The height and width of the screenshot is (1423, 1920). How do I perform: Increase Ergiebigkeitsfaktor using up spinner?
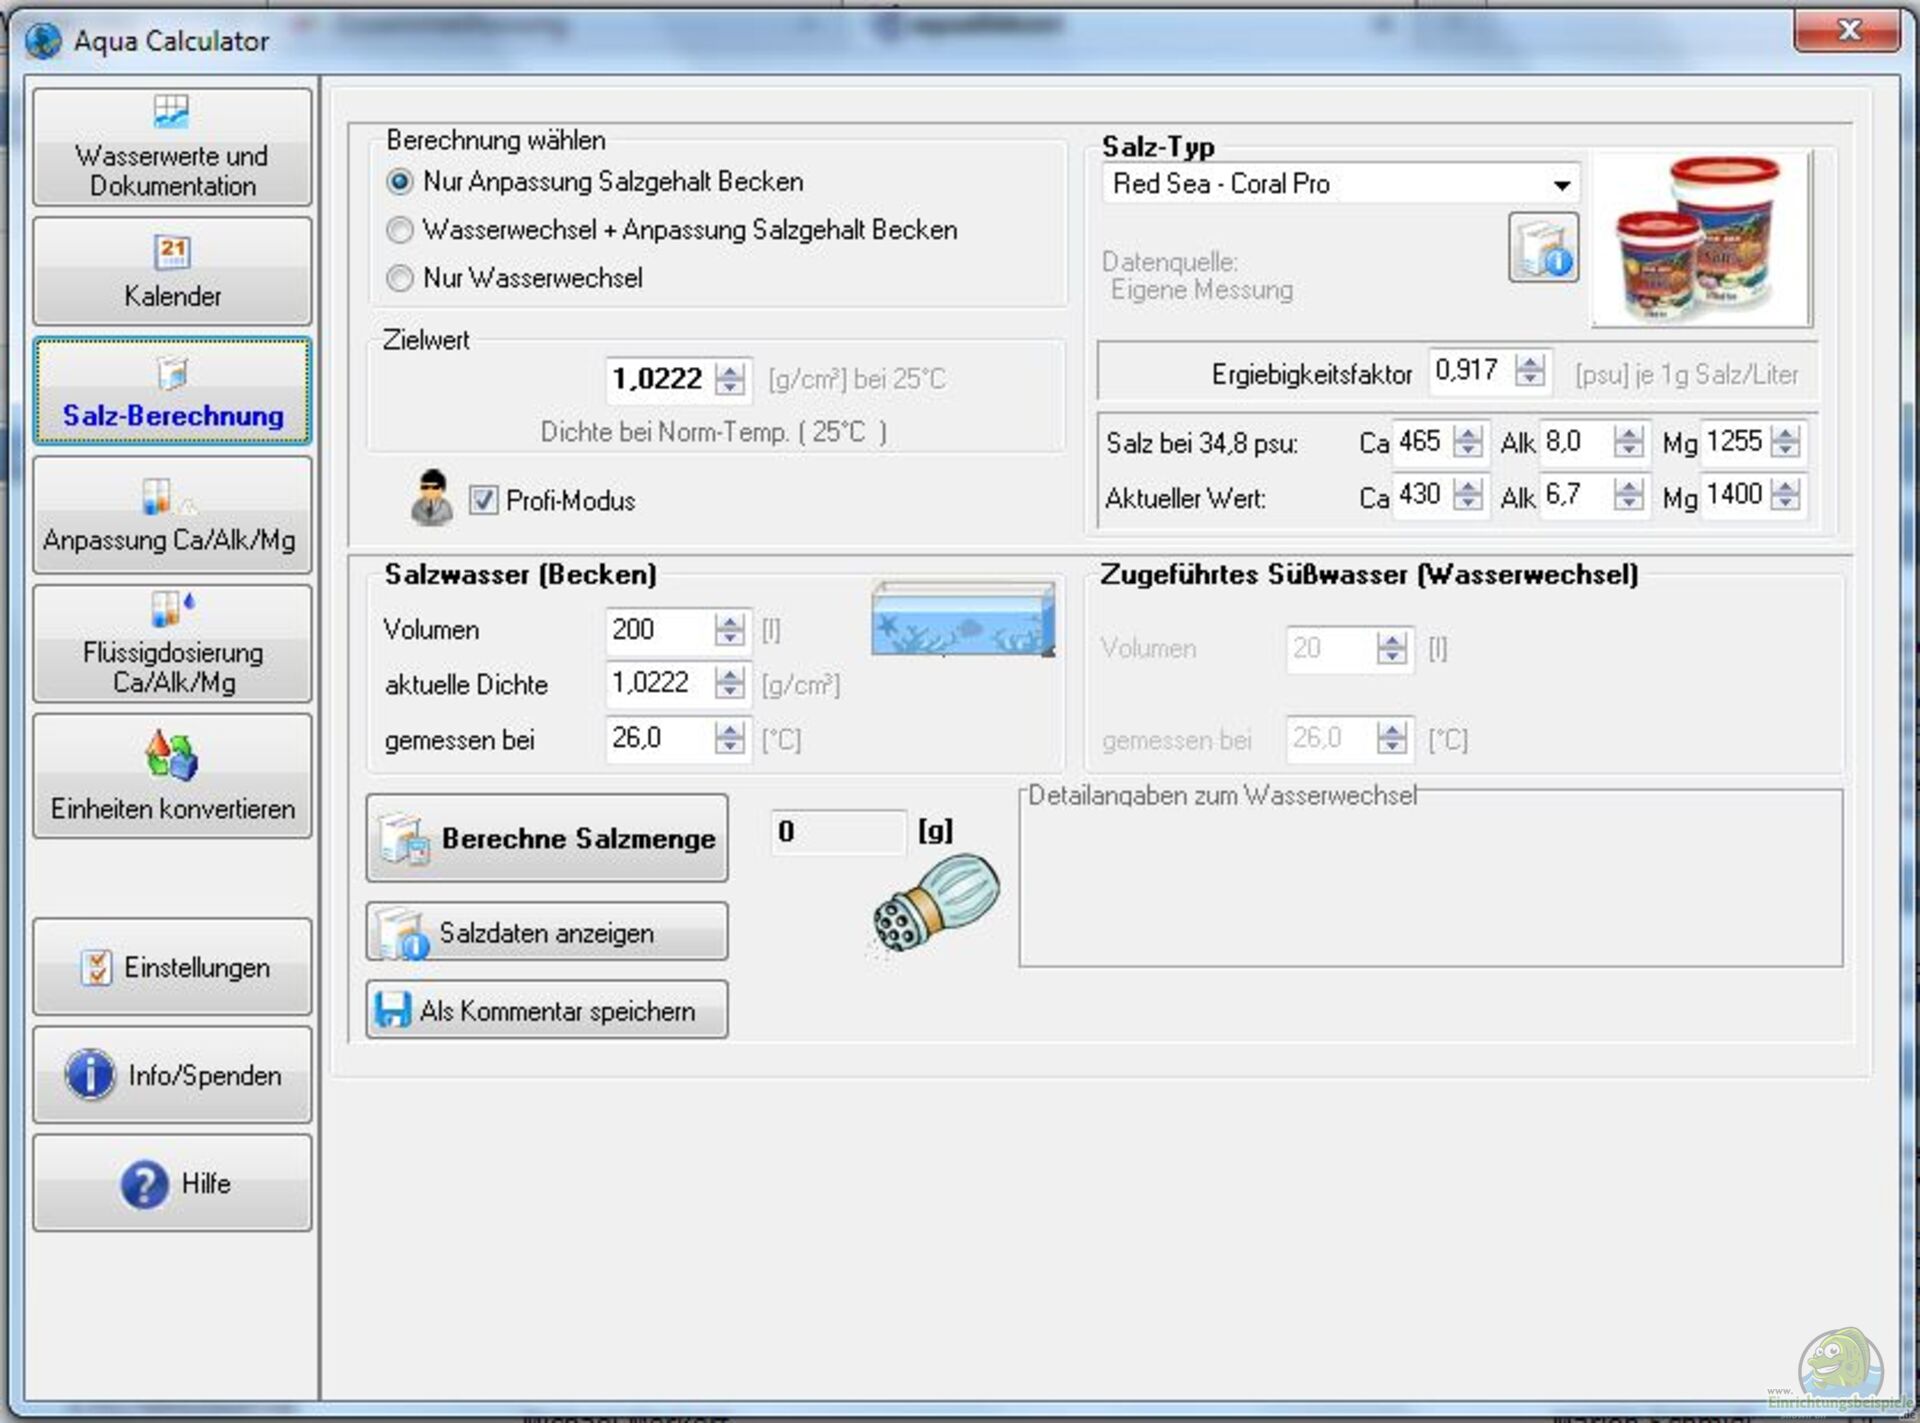[1529, 363]
